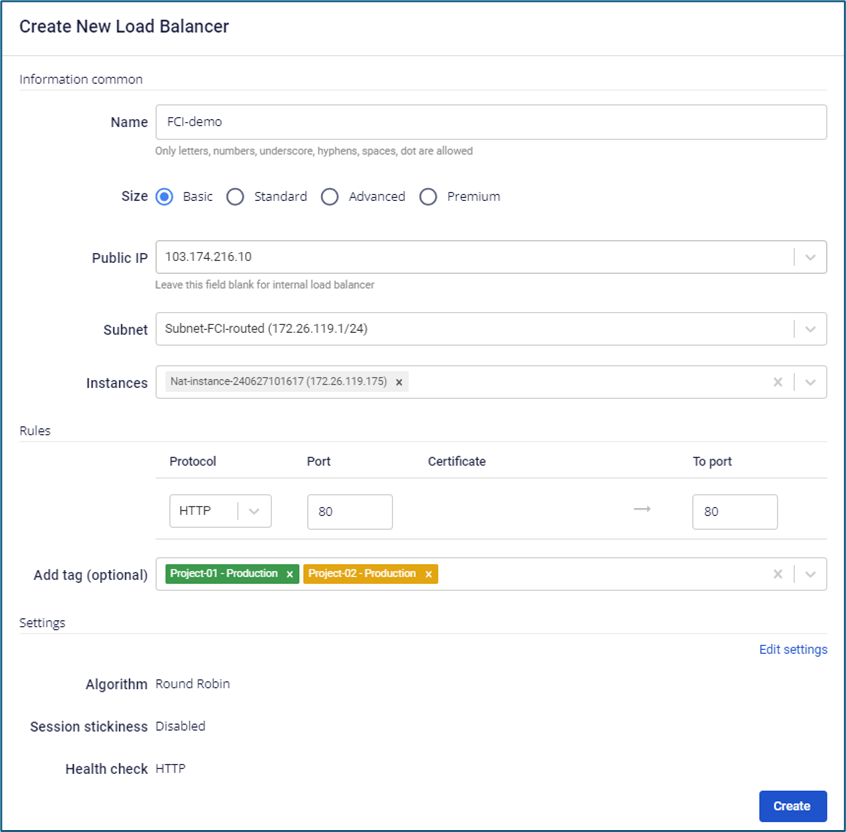
Task: Choose the Advanced size radio button
Action: point(330,197)
